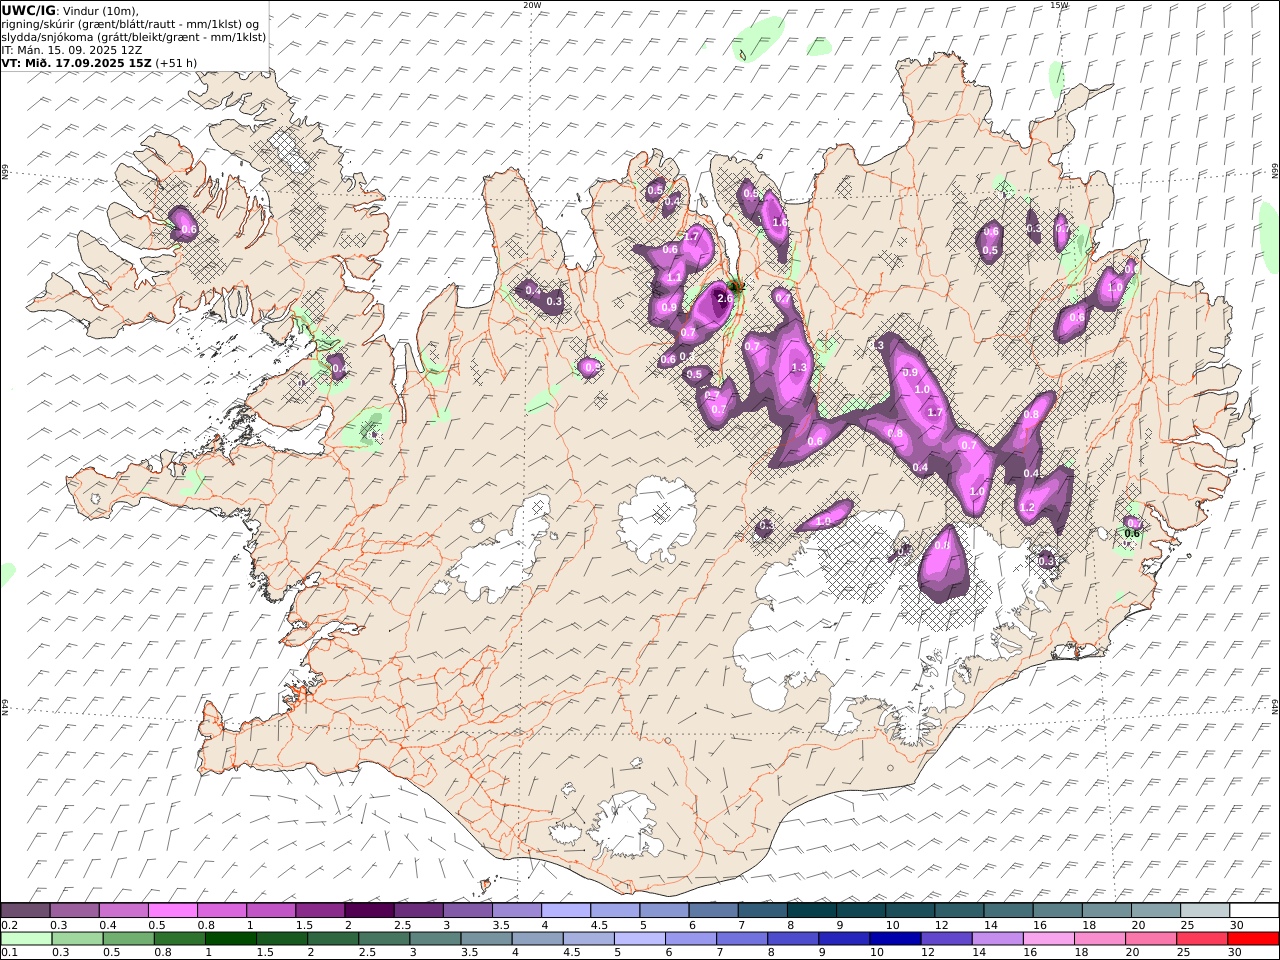
Task: Select the white 30 swatch in the top legend row
Action: tap(1254, 911)
